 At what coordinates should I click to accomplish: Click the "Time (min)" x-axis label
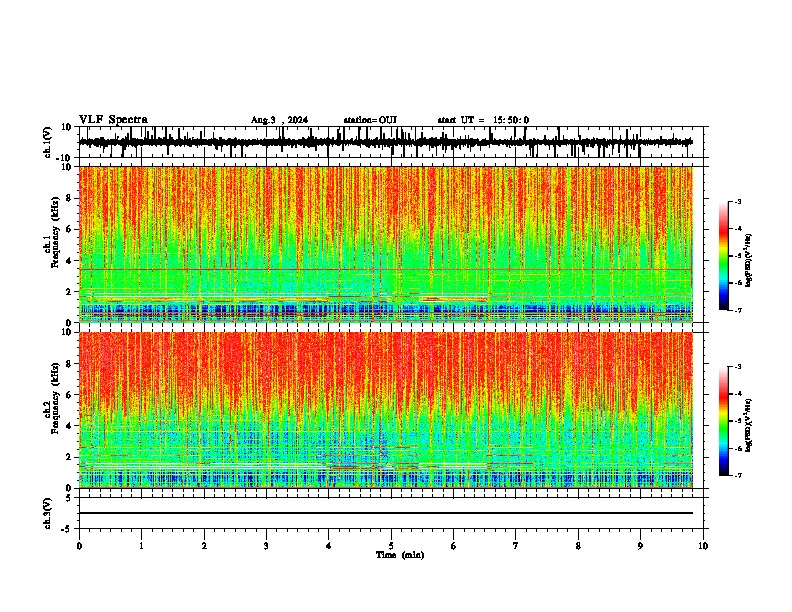[x=400, y=555]
